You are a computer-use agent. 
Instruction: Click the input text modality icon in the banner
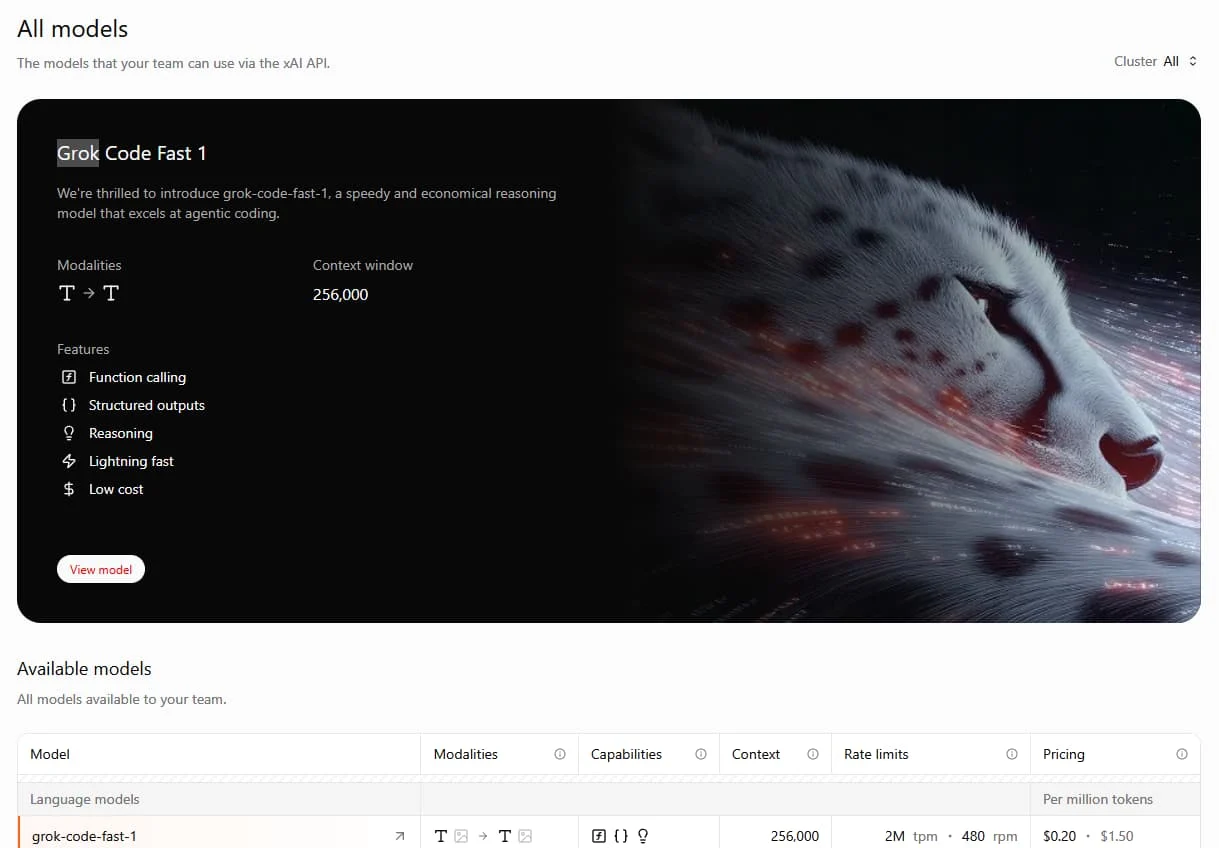click(67, 293)
